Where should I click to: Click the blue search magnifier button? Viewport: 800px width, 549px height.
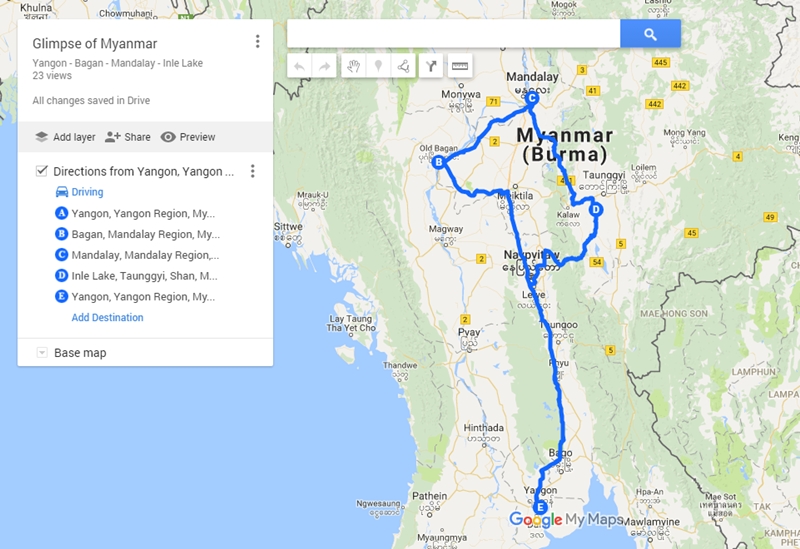[650, 34]
